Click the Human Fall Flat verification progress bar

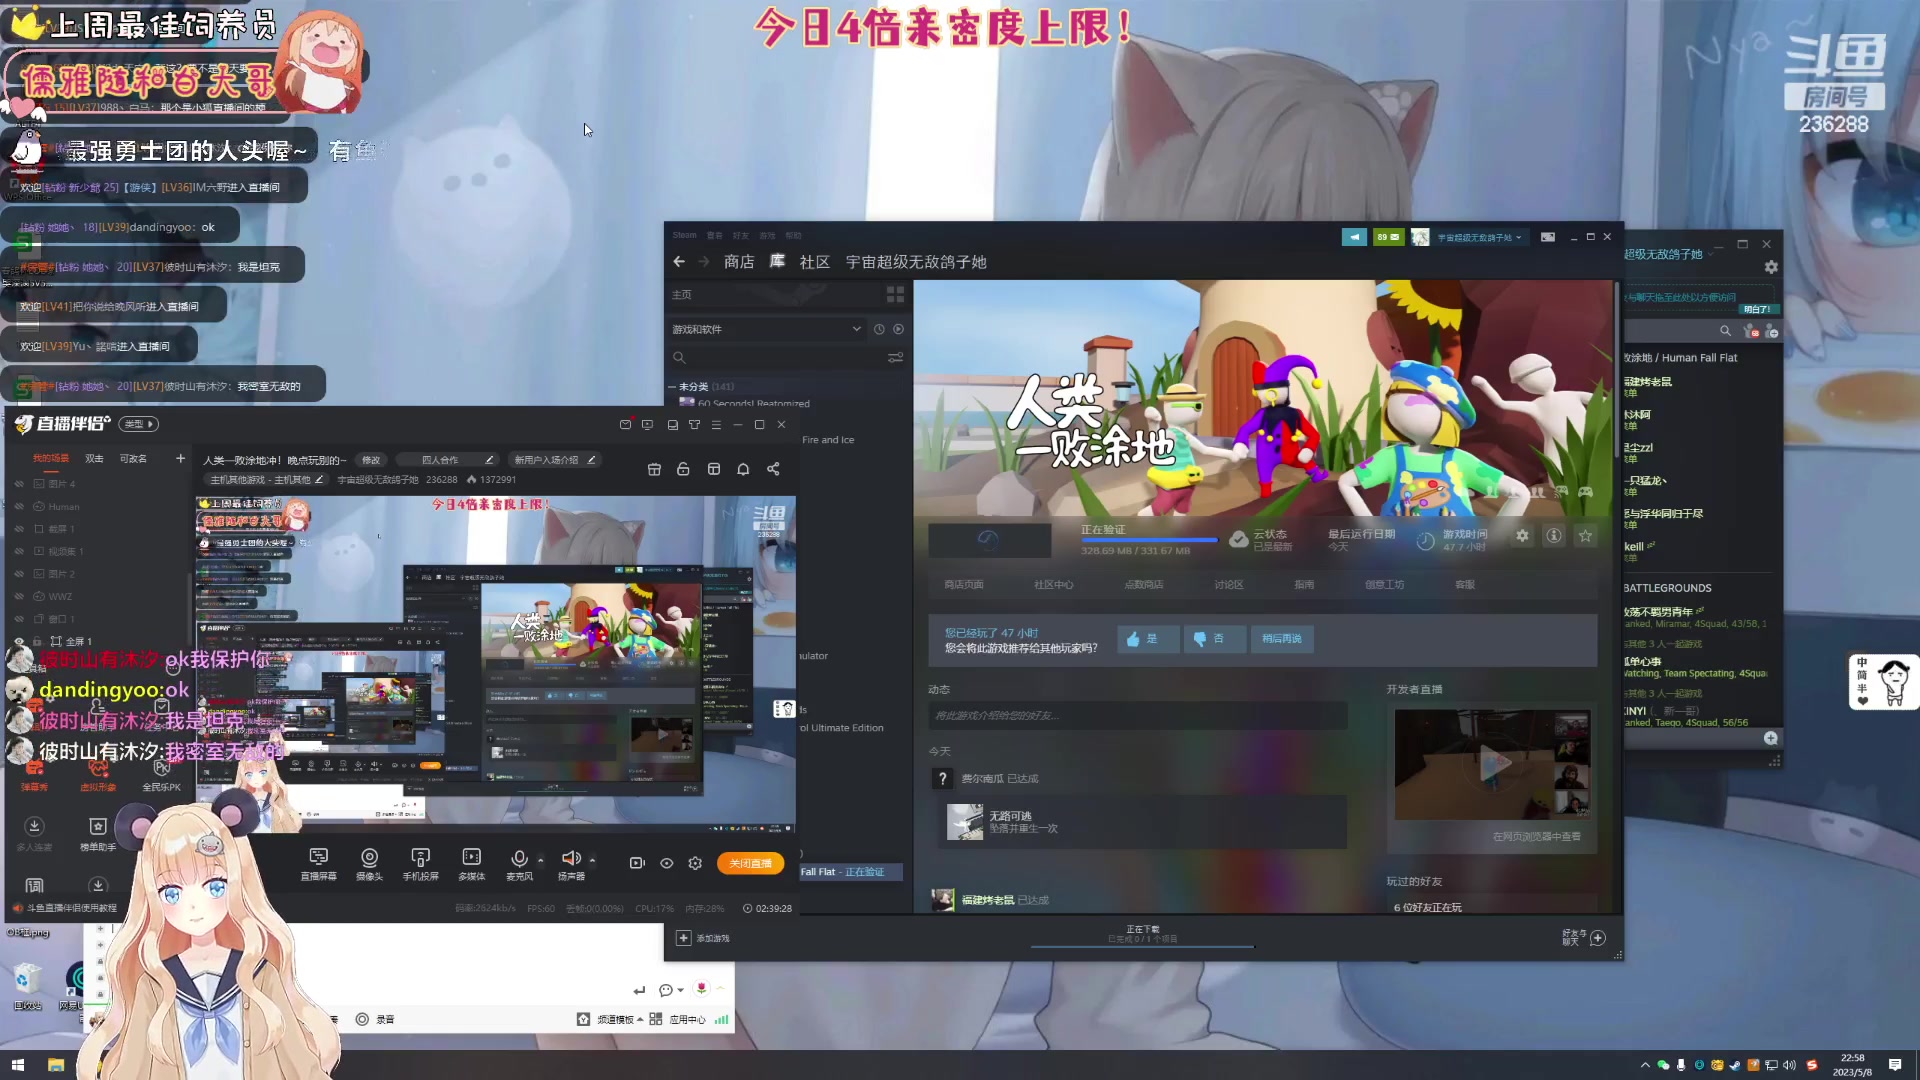pos(1149,540)
